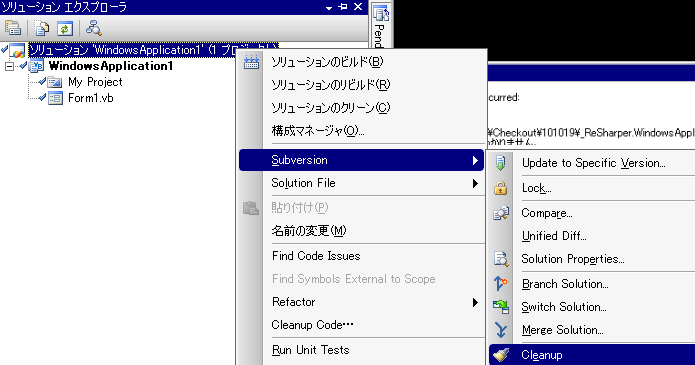
Task: Click the Cleanup broom icon
Action: (x=501, y=355)
